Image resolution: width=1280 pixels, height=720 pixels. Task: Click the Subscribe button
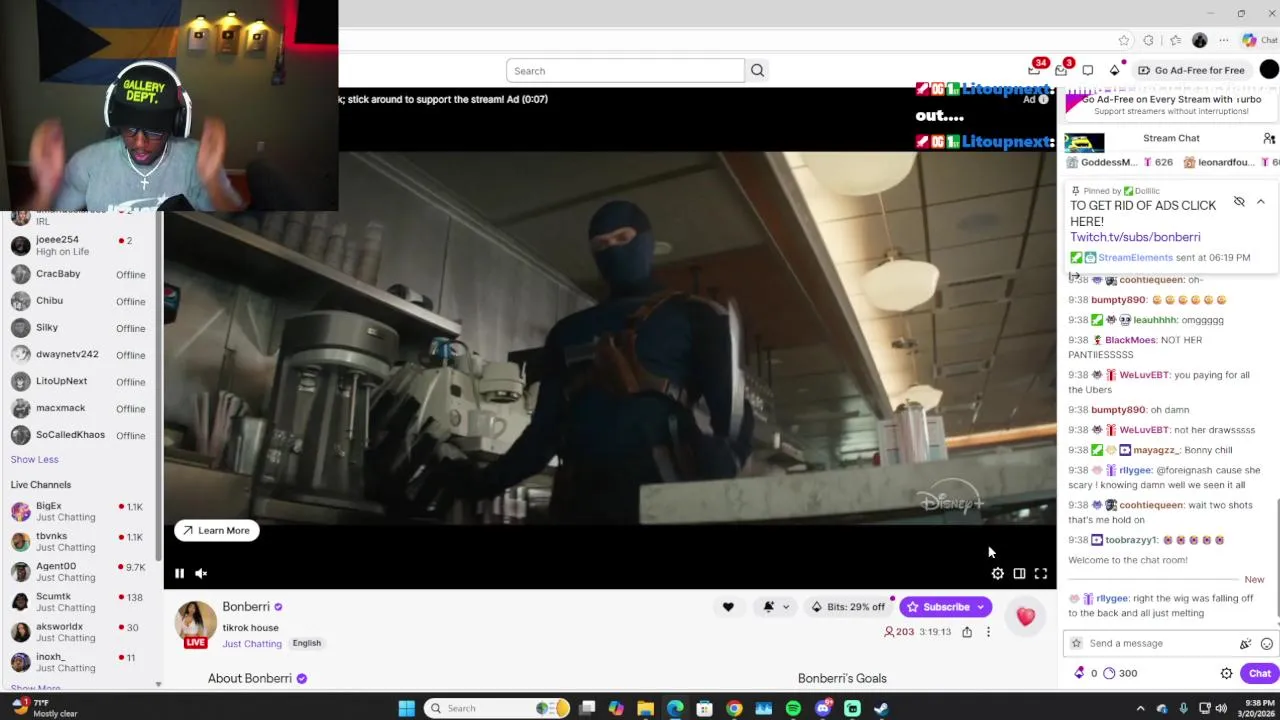click(945, 607)
